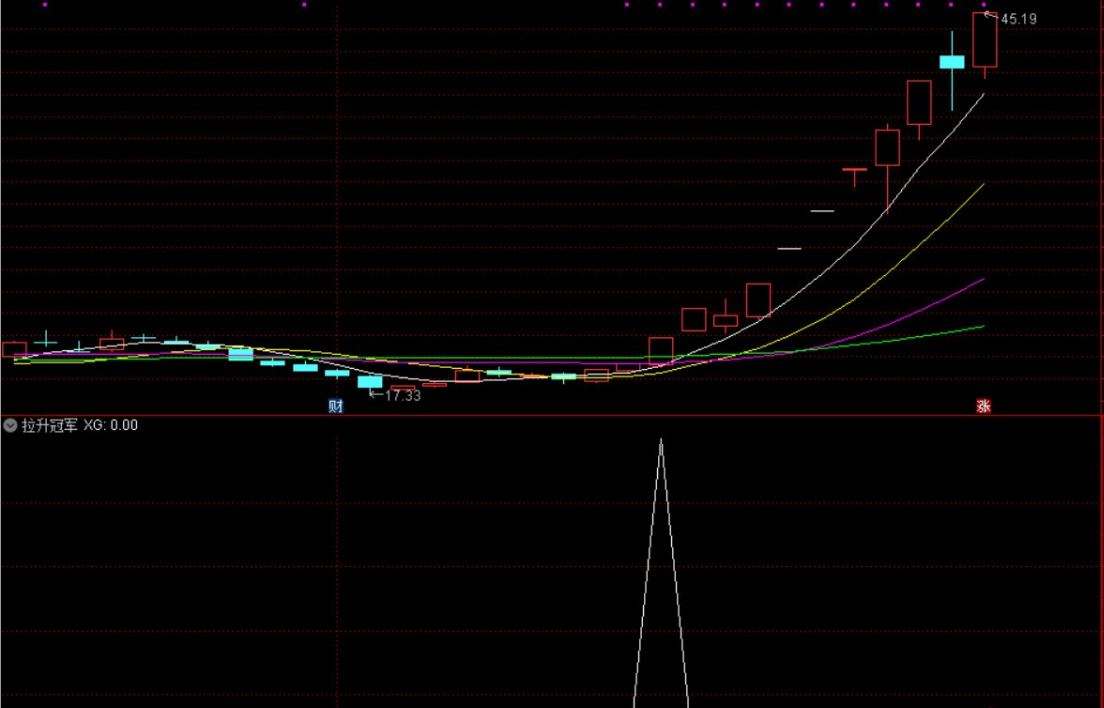Open the red 涨 marker icon
The width and height of the screenshot is (1104, 708).
tap(984, 406)
